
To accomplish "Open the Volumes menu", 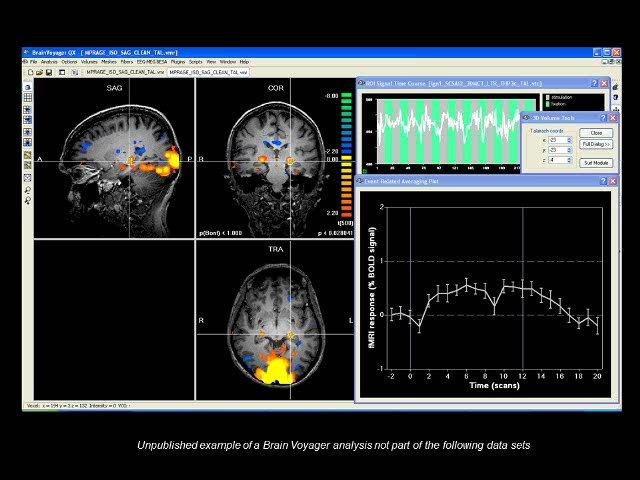I will pyautogui.click(x=90, y=62).
